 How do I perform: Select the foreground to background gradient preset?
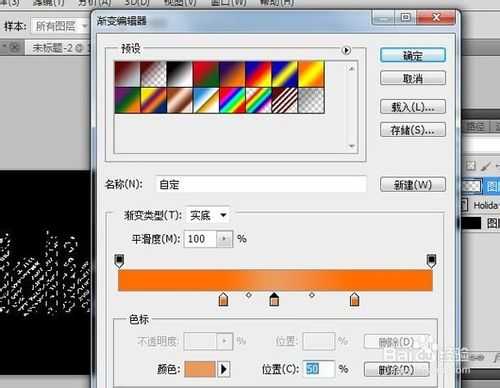[127, 74]
